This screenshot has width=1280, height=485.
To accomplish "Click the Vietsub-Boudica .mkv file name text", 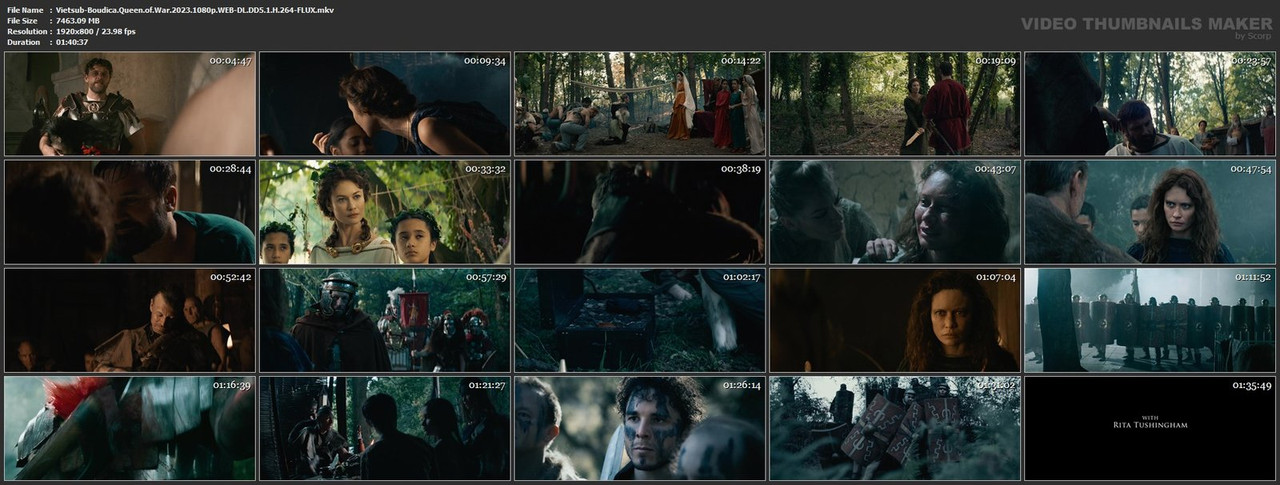I will [x=194, y=9].
